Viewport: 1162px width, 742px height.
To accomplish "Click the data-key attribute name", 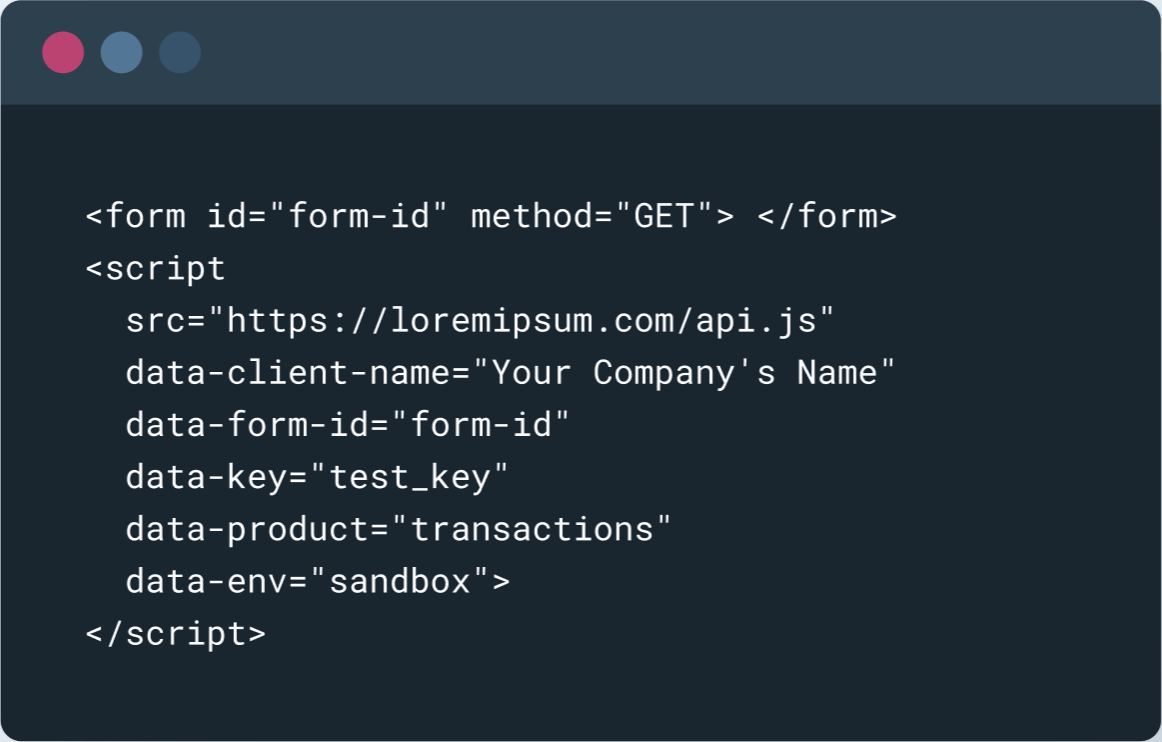I will coord(206,477).
